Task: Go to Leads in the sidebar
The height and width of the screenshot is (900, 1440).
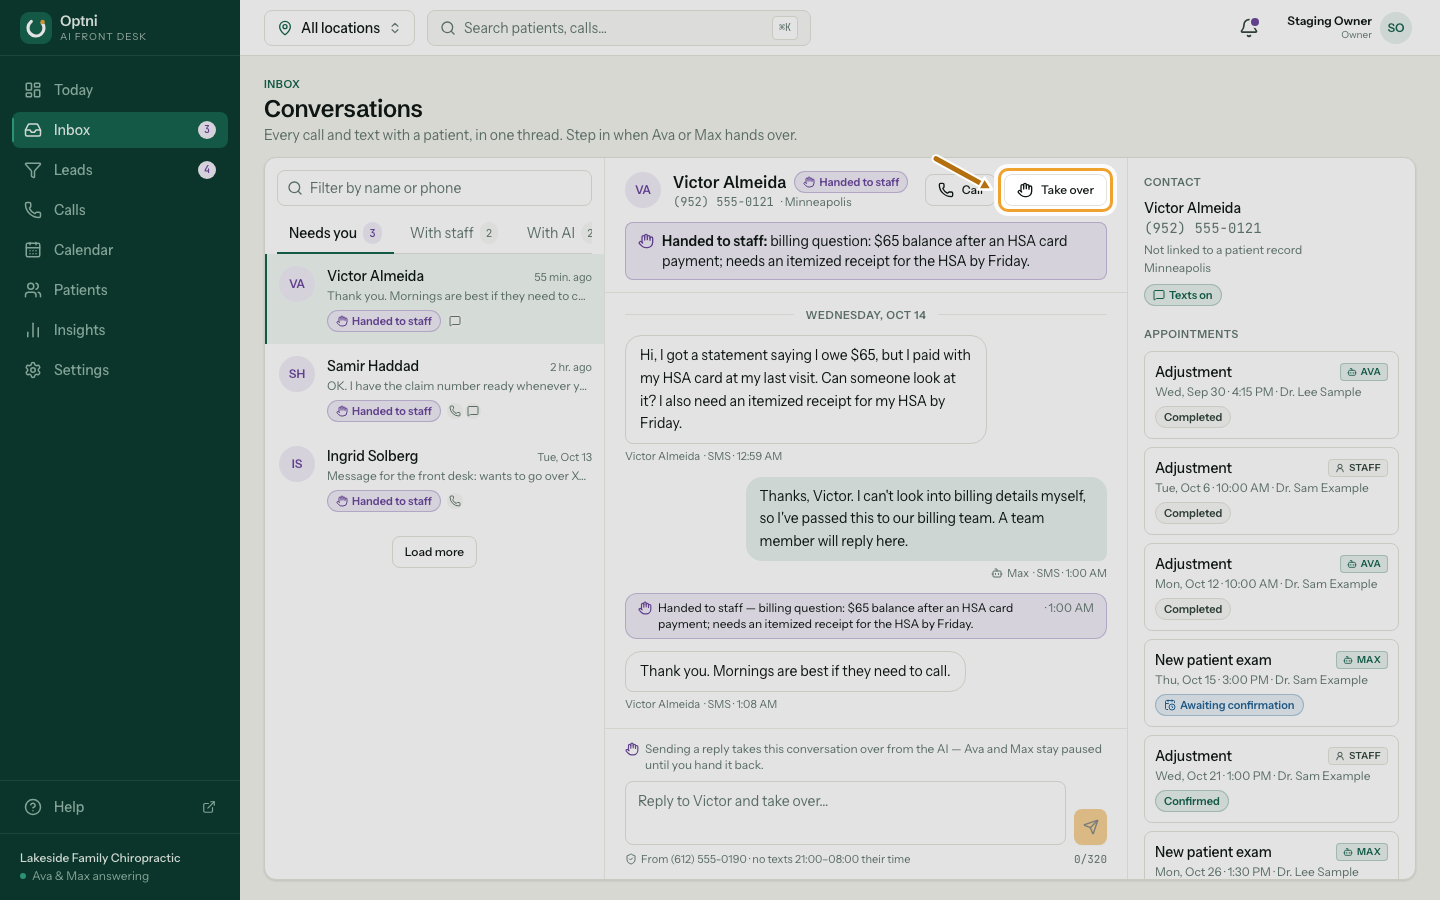Action: 120,170
